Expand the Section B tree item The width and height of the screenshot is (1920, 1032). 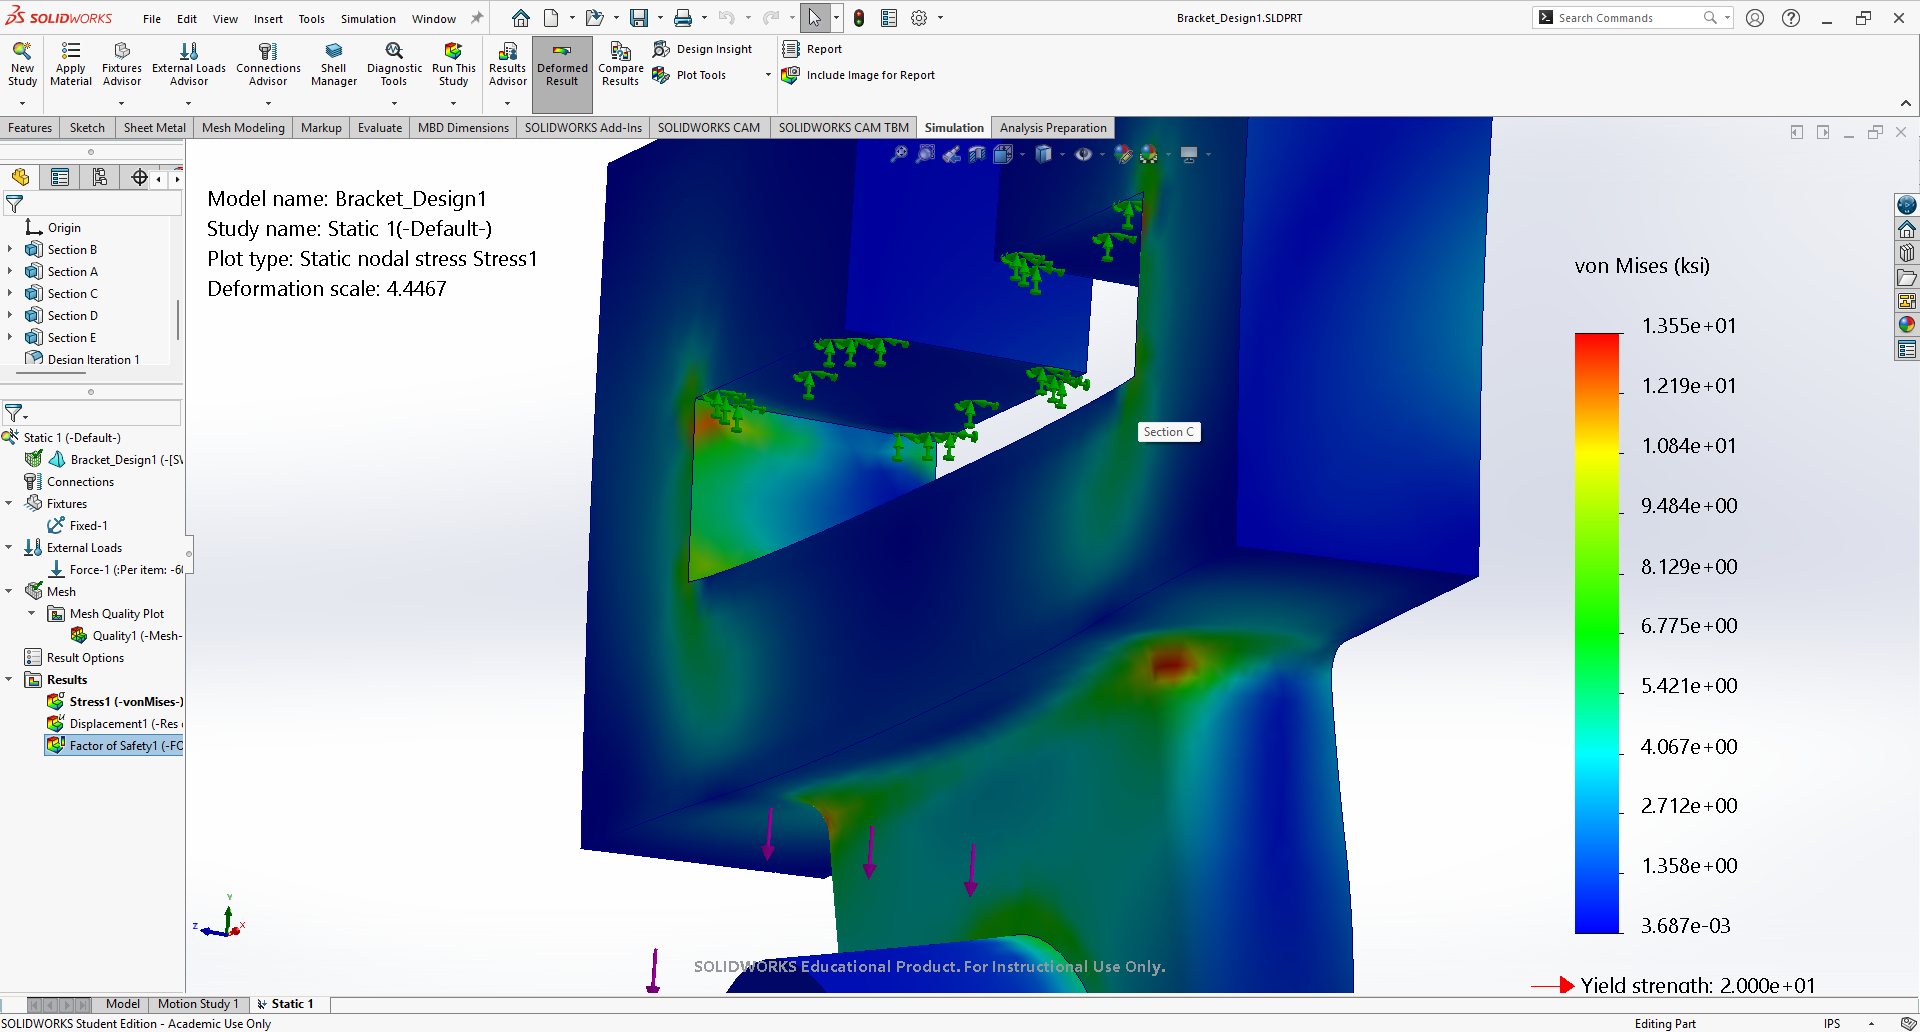point(10,250)
